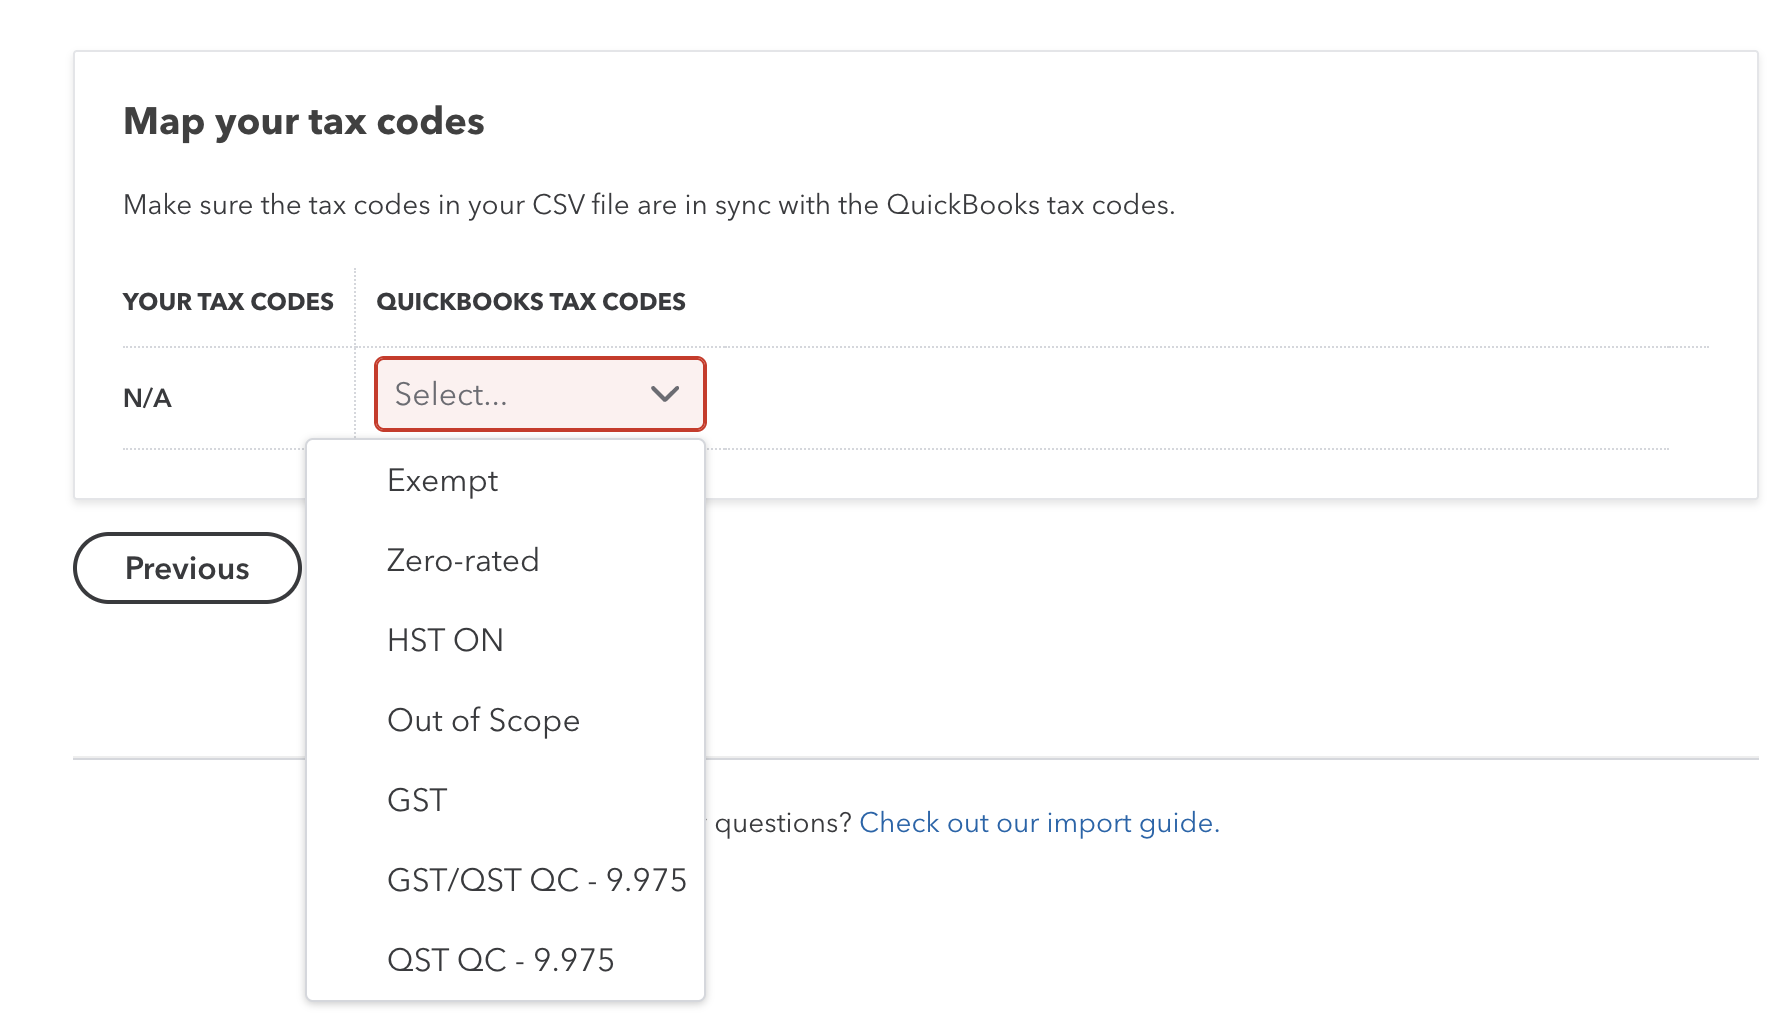The height and width of the screenshot is (1032, 1776).
Task: Click inside the tax mapping card area
Action: (1200, 400)
